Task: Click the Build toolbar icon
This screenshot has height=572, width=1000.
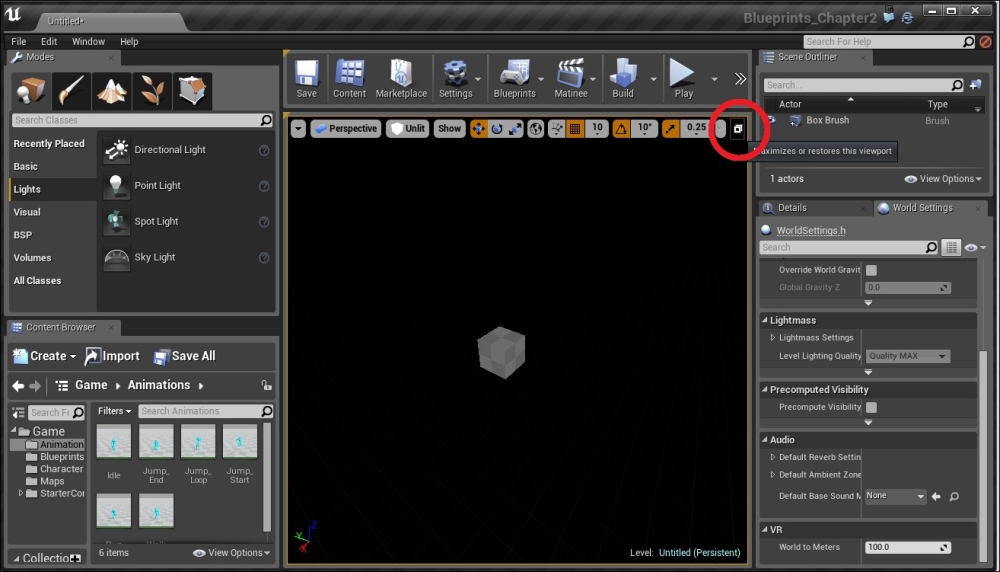Action: pos(623,79)
